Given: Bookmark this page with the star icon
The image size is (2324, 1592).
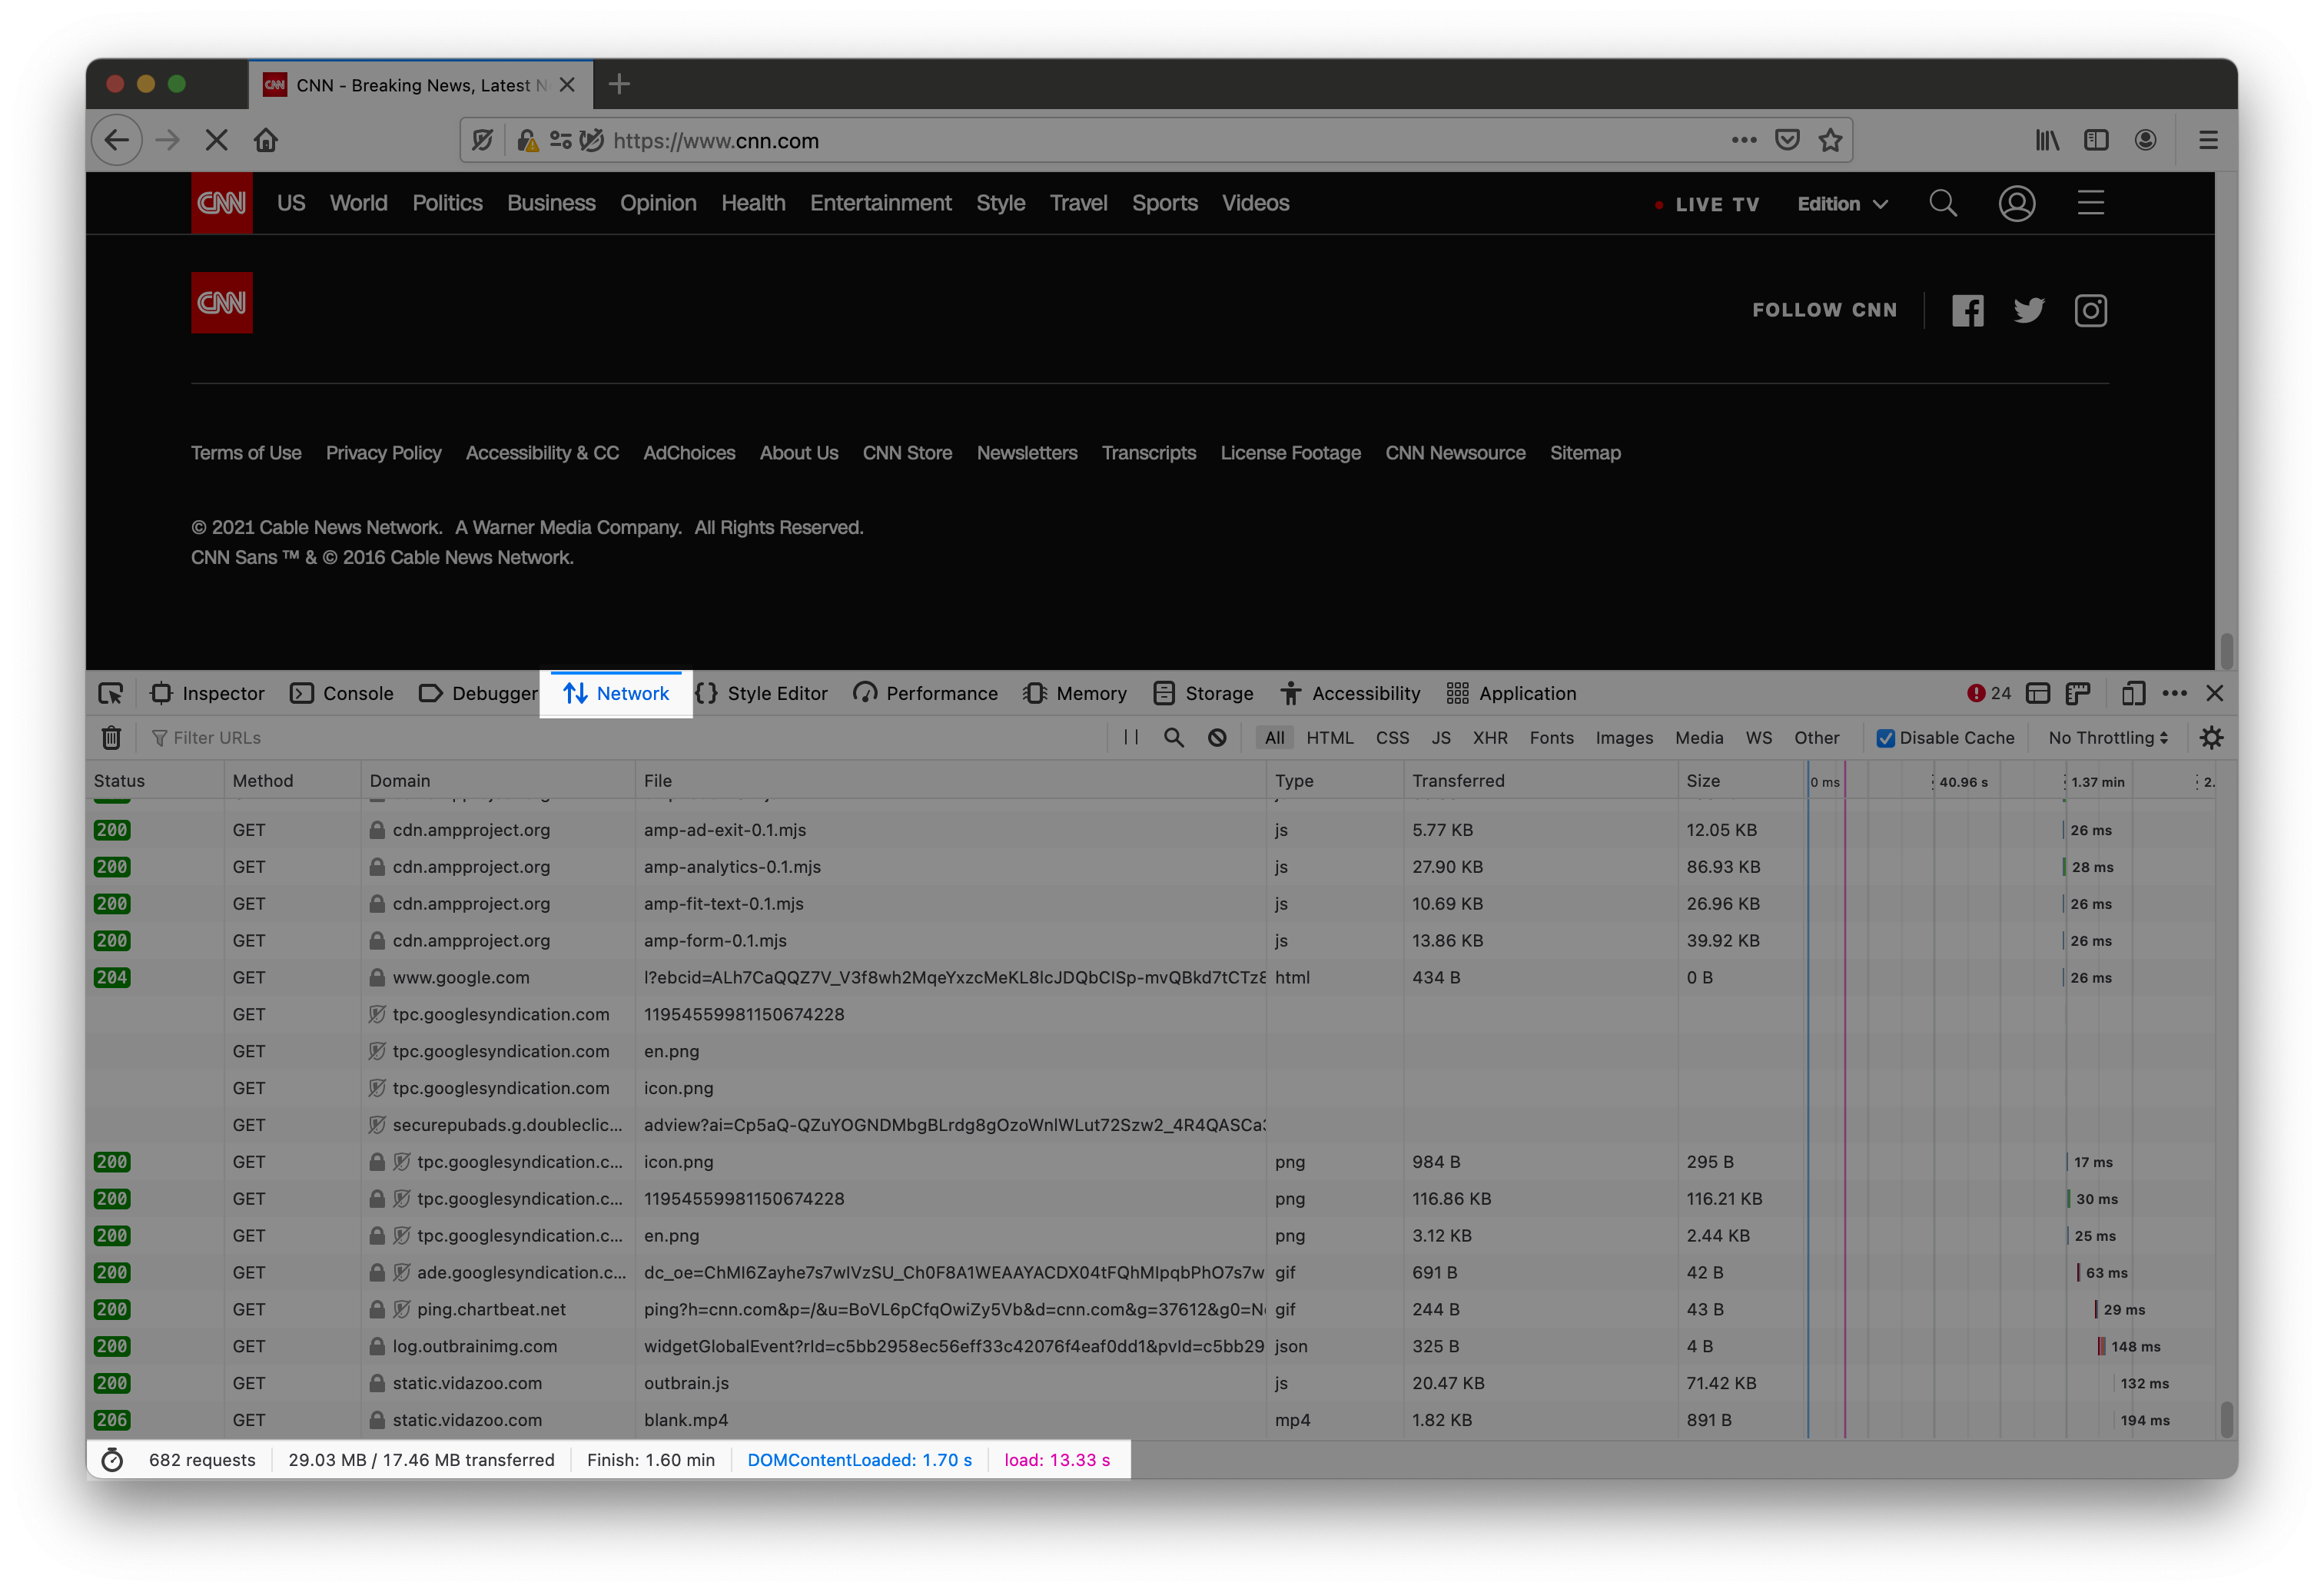Looking at the screenshot, I should click(x=1830, y=141).
